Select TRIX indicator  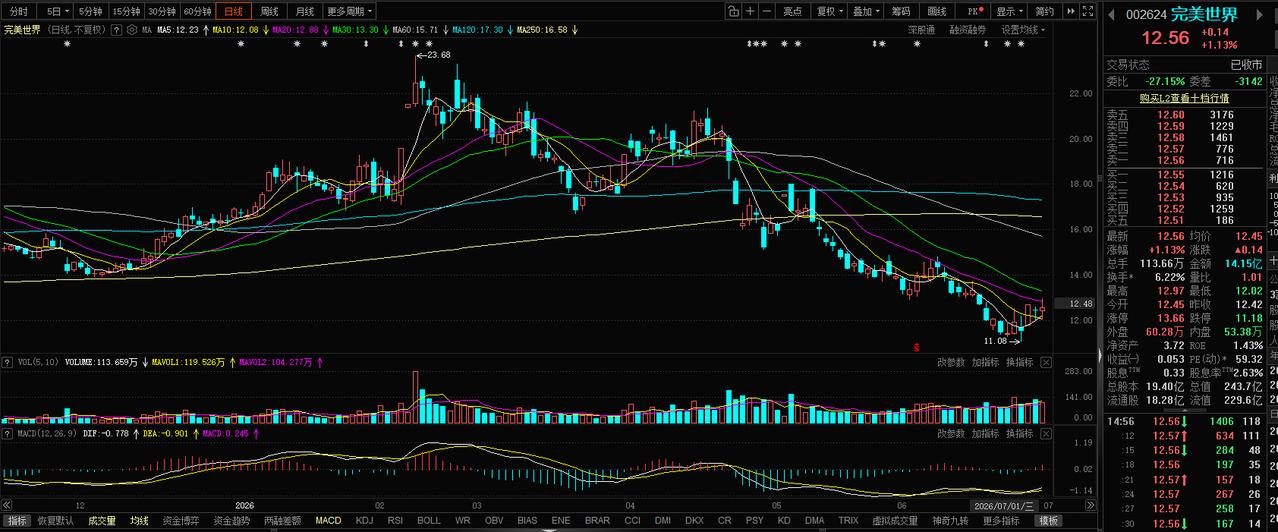click(x=848, y=521)
